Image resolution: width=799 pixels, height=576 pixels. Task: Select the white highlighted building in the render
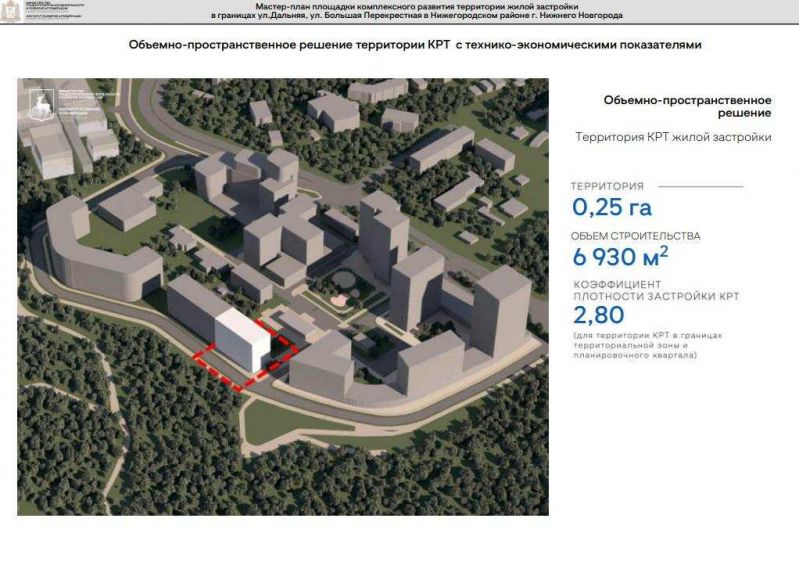[x=243, y=342]
